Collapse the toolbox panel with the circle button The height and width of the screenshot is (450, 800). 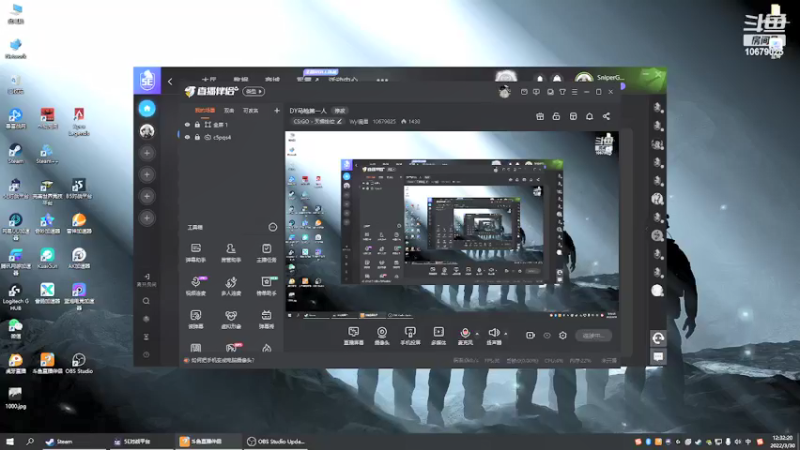(272, 227)
